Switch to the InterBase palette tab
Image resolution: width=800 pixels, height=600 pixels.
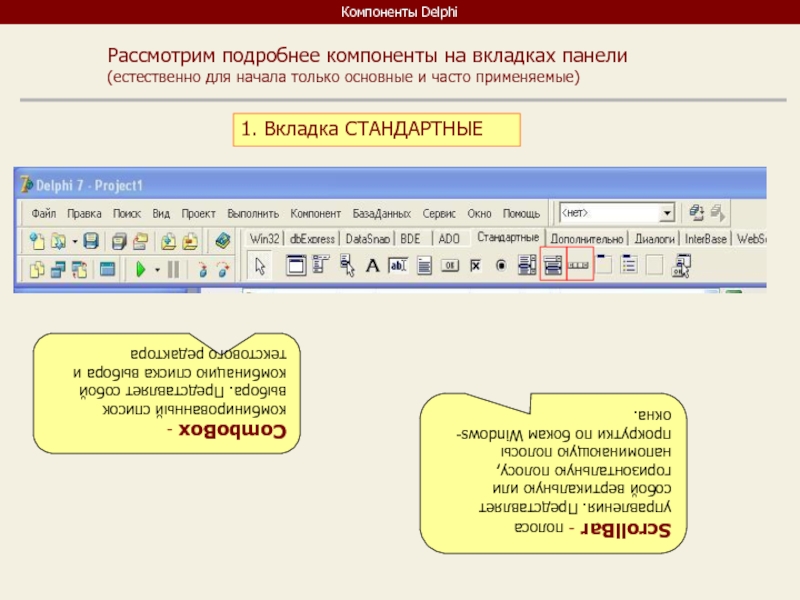pos(706,239)
